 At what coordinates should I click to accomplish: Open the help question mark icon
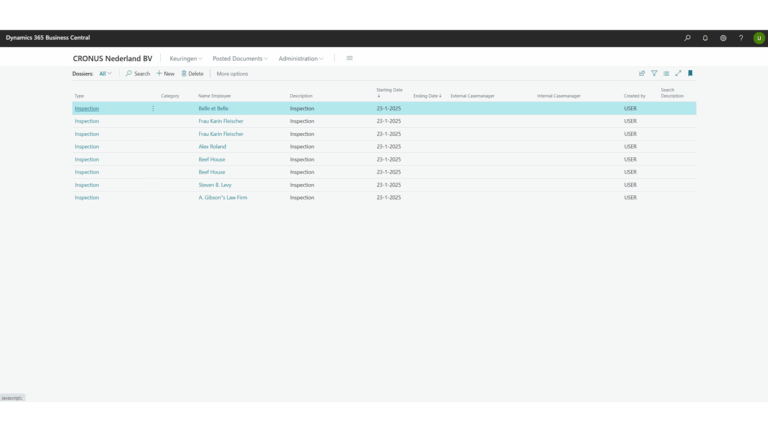[741, 38]
